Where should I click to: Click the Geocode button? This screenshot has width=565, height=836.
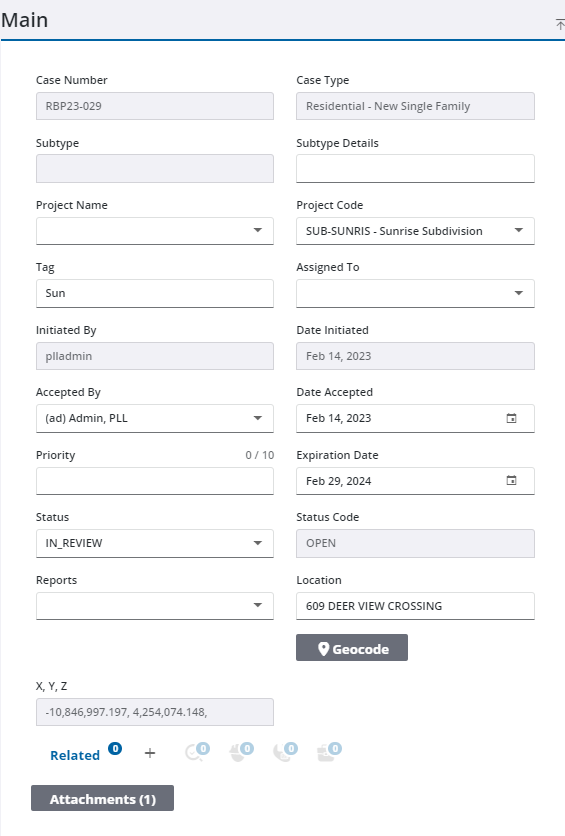coord(352,648)
